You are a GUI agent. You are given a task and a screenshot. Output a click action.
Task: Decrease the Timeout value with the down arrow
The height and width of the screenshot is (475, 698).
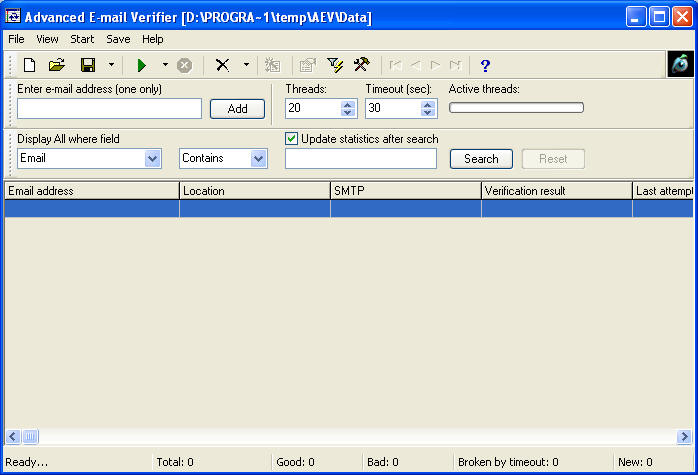428,113
